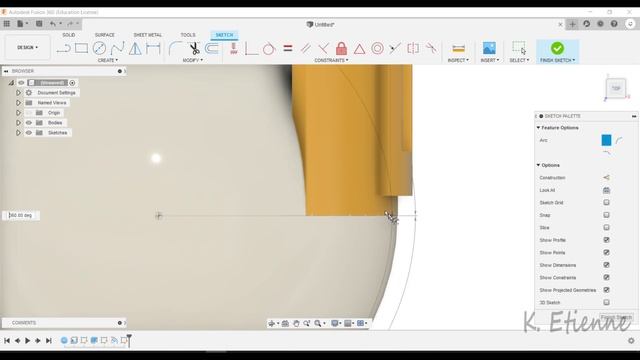This screenshot has height=360, width=640.
Task: Uncheck Show Profile
Action: [607, 240]
